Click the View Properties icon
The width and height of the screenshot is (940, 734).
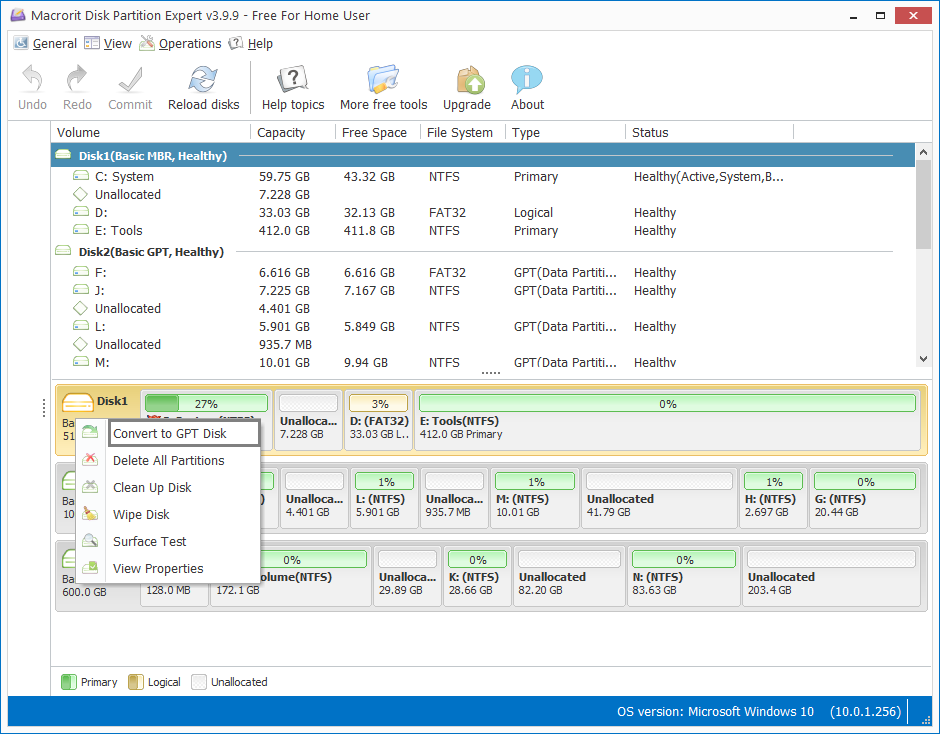click(90, 567)
